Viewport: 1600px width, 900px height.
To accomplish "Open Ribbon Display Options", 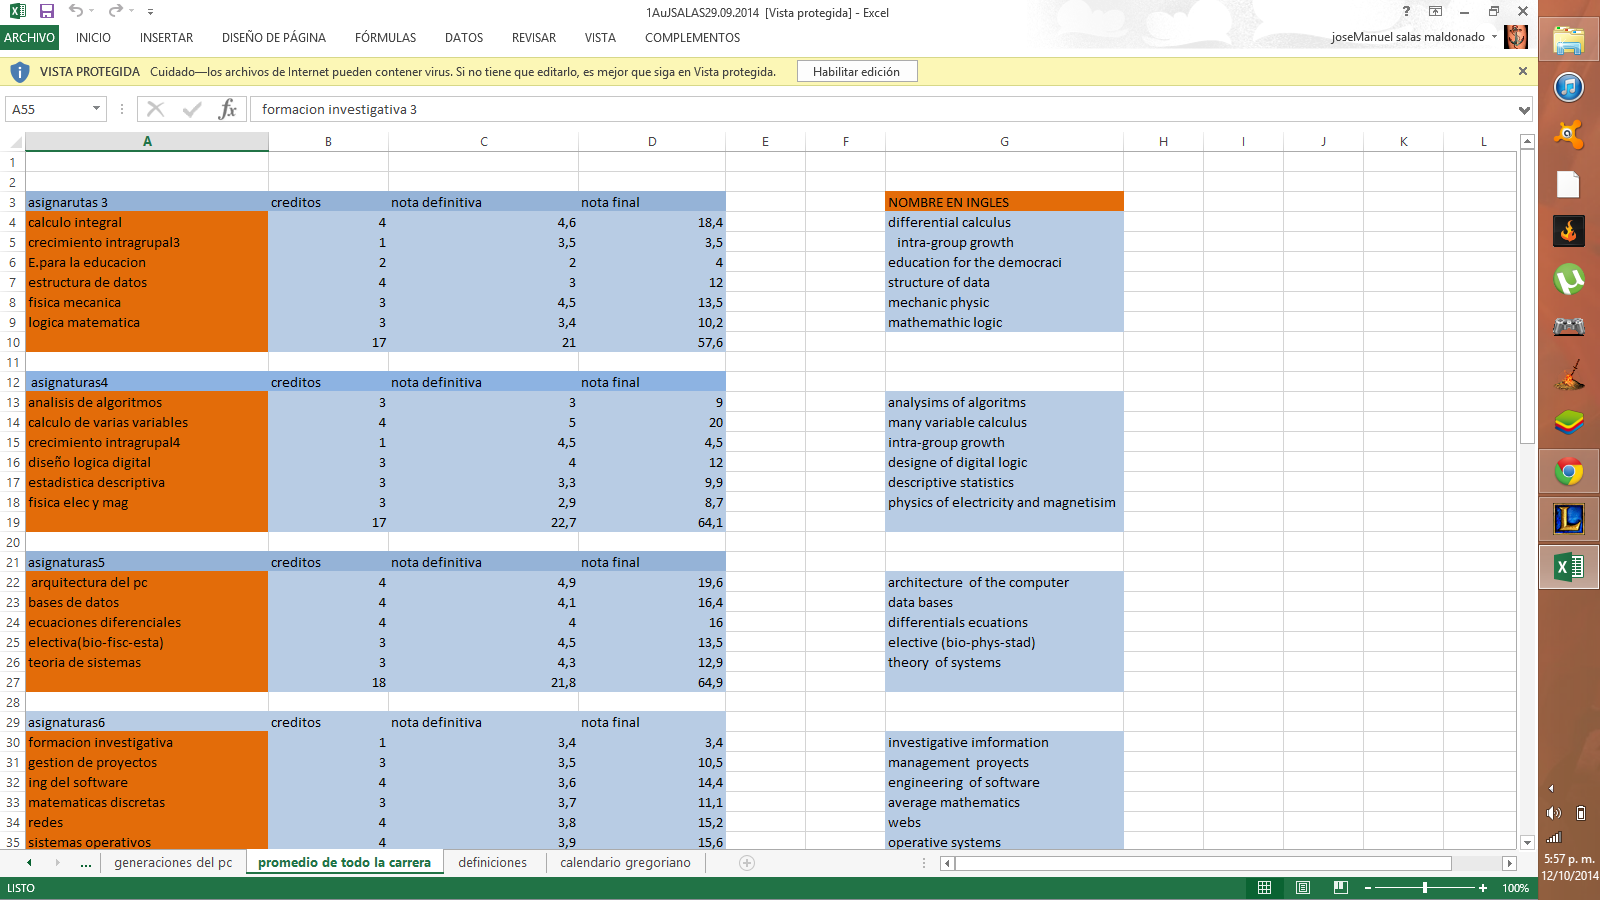I will (1435, 12).
